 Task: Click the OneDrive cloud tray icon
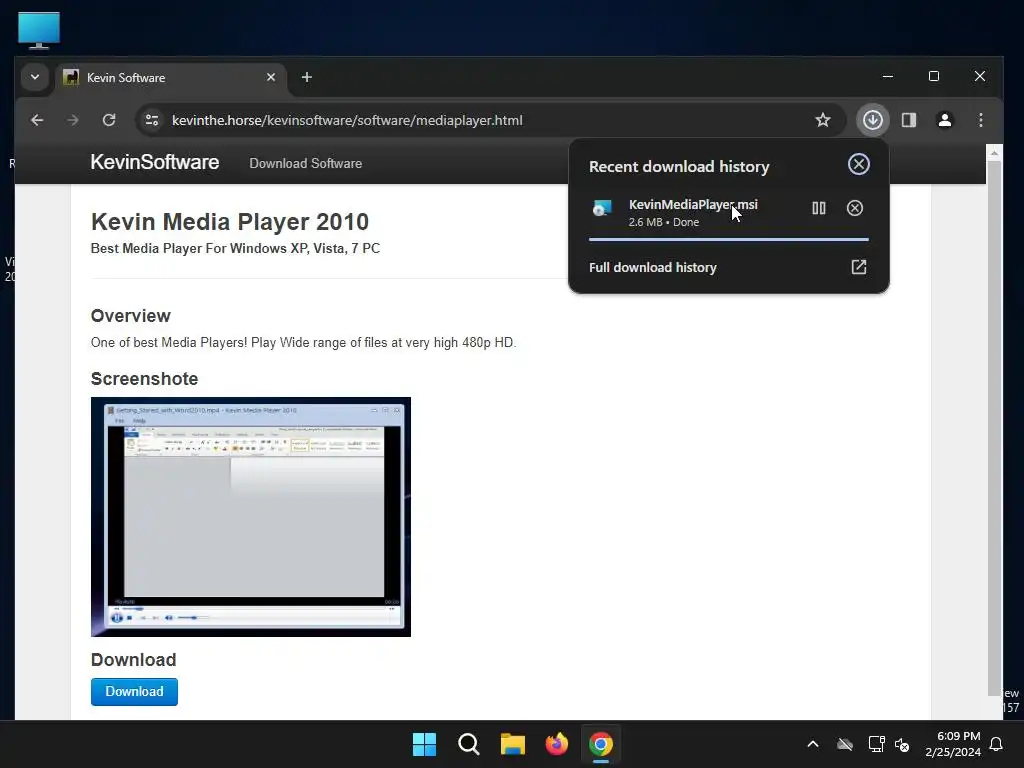point(844,744)
